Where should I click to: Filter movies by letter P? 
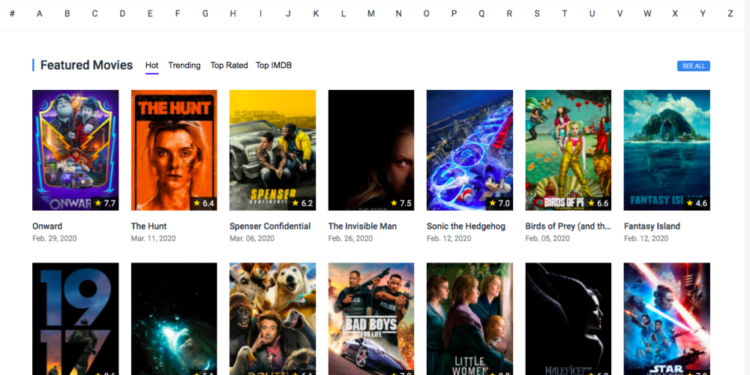click(454, 13)
